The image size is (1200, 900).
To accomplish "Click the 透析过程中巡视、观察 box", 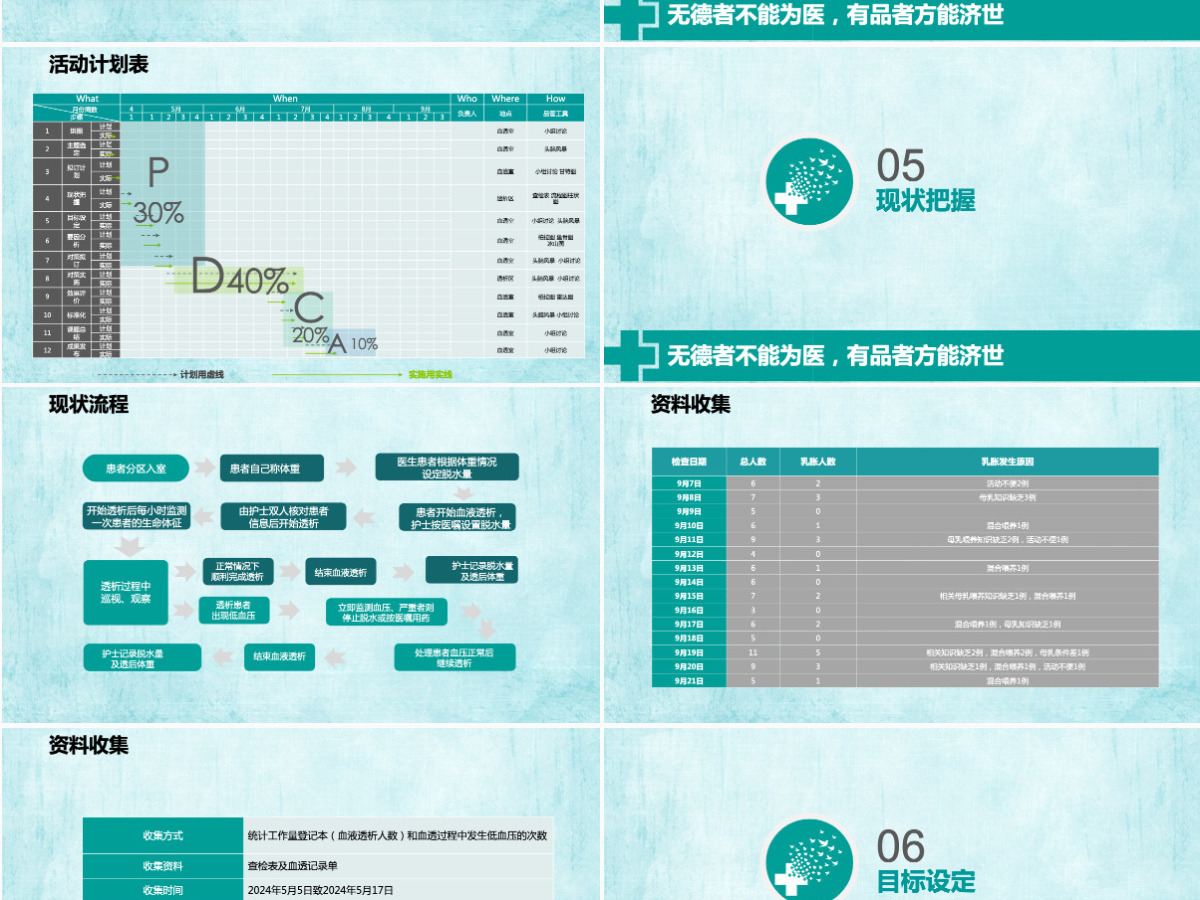I will pyautogui.click(x=126, y=592).
